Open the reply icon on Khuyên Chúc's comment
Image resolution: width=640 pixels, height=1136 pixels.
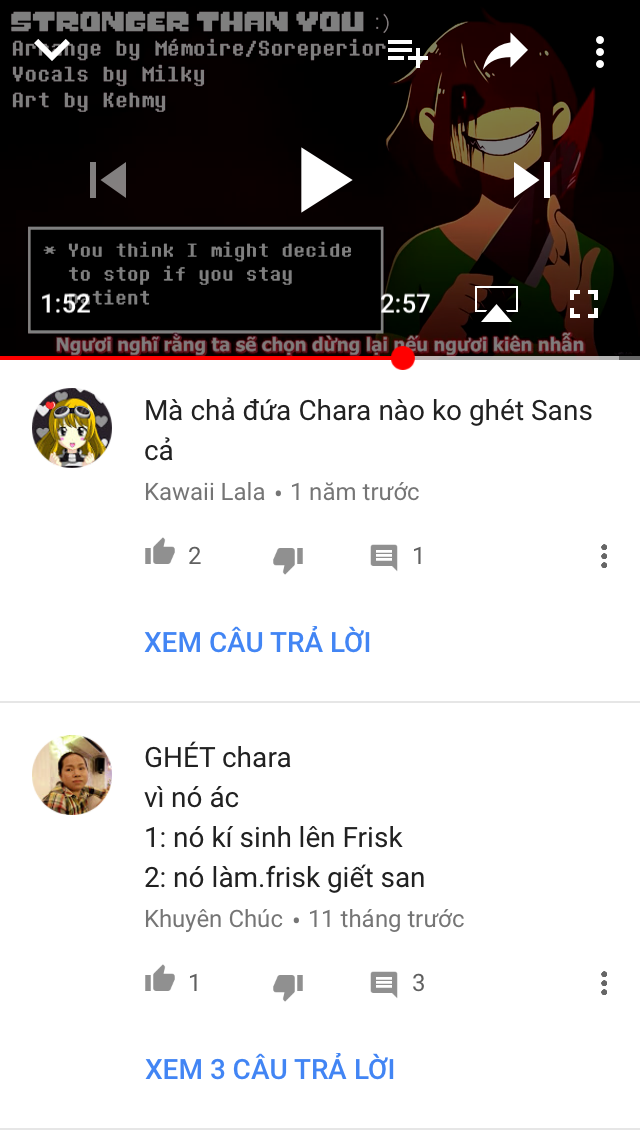[383, 984]
